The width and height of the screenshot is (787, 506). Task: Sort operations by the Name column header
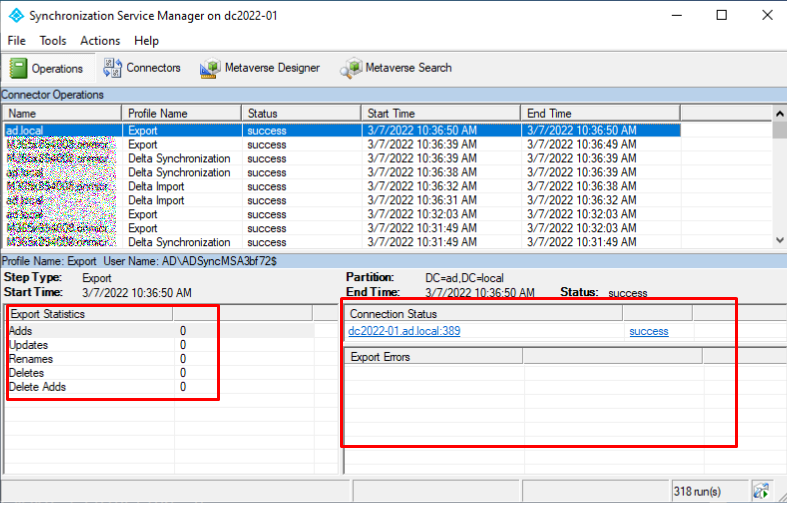coord(60,113)
